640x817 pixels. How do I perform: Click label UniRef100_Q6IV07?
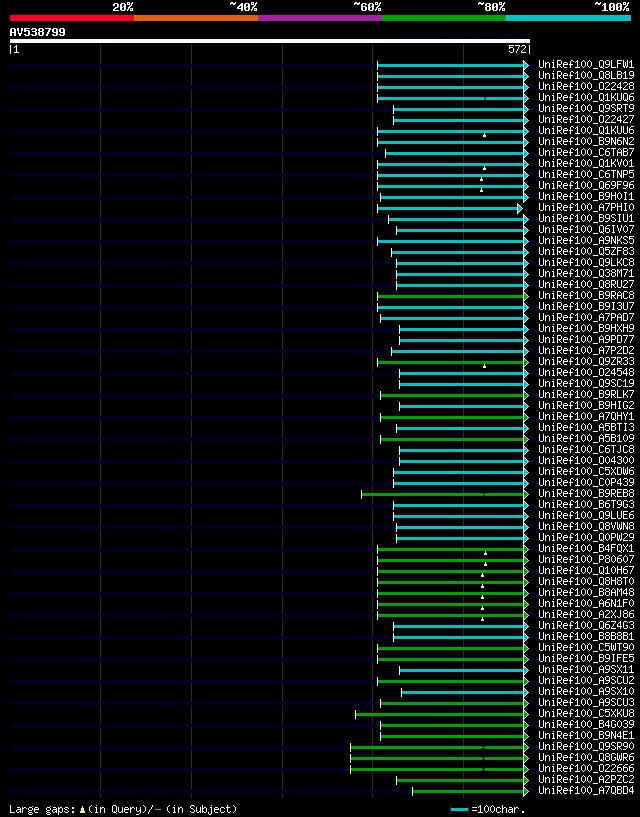[586, 229]
